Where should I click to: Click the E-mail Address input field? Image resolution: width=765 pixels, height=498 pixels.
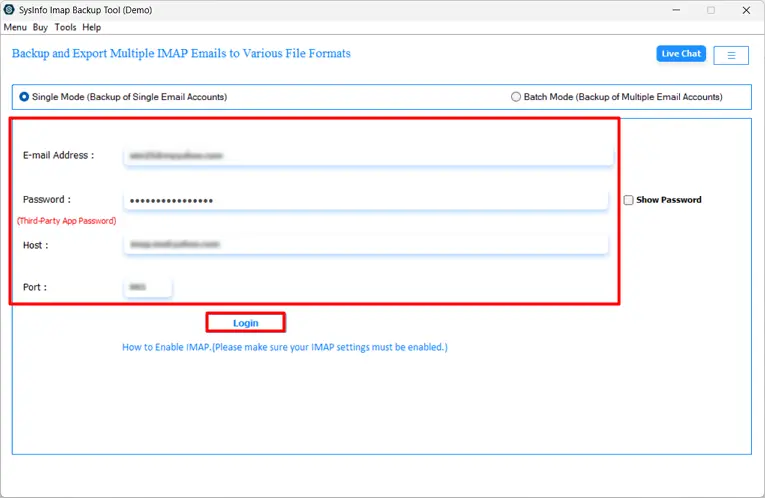pos(368,156)
